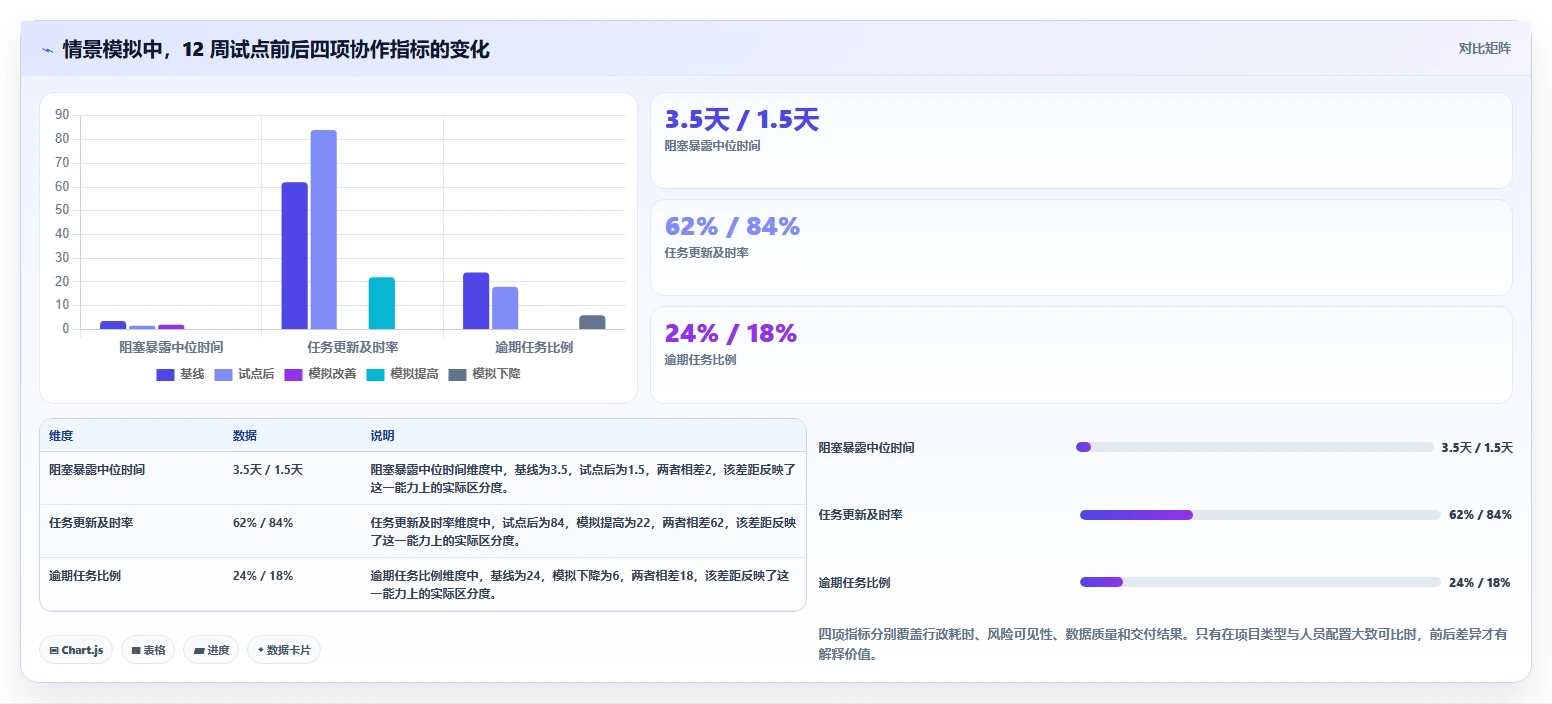Click table cell 24% / 18%
This screenshot has height=704, width=1552.
(263, 575)
